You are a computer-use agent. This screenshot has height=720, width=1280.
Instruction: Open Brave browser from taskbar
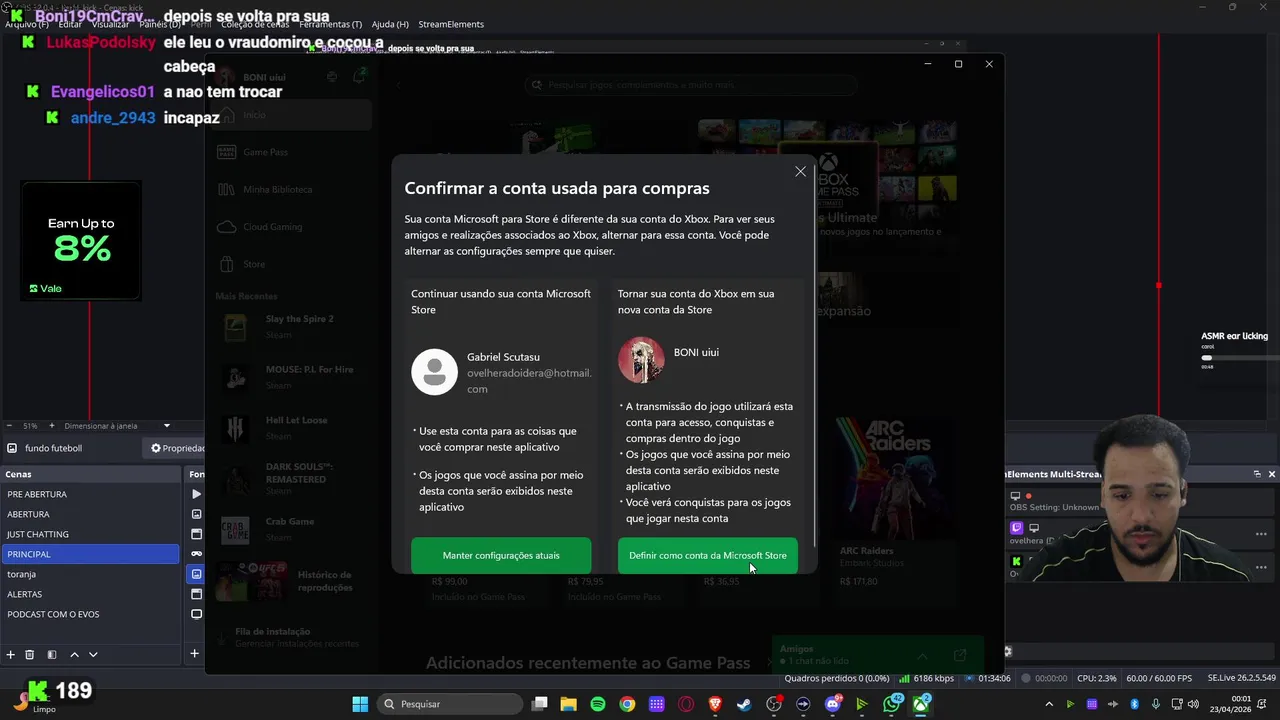[715, 704]
